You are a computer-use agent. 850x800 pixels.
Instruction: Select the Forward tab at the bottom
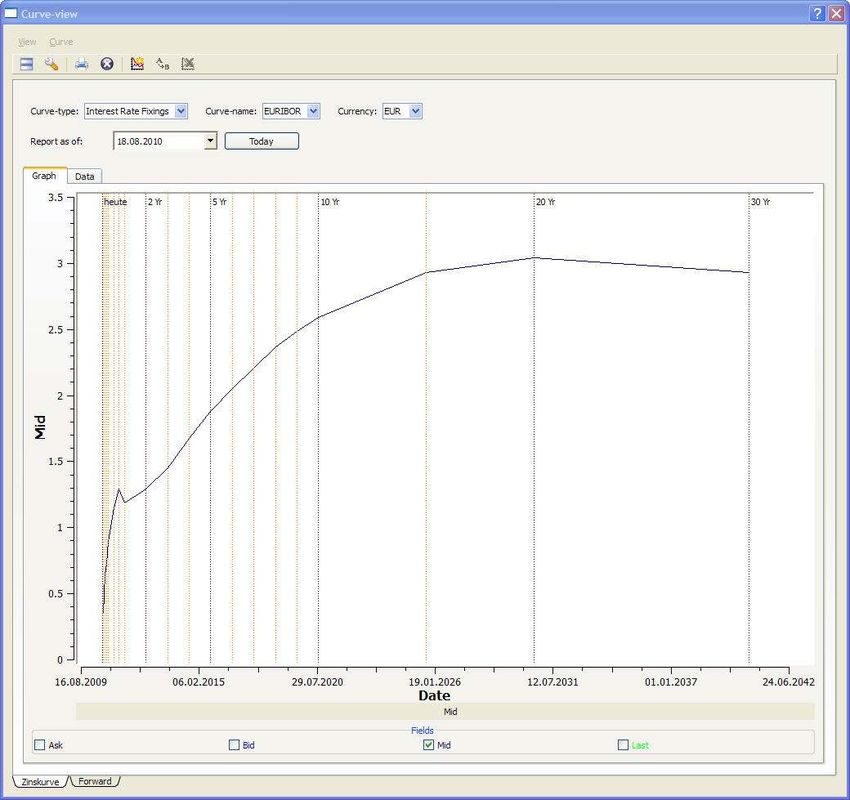tap(95, 781)
